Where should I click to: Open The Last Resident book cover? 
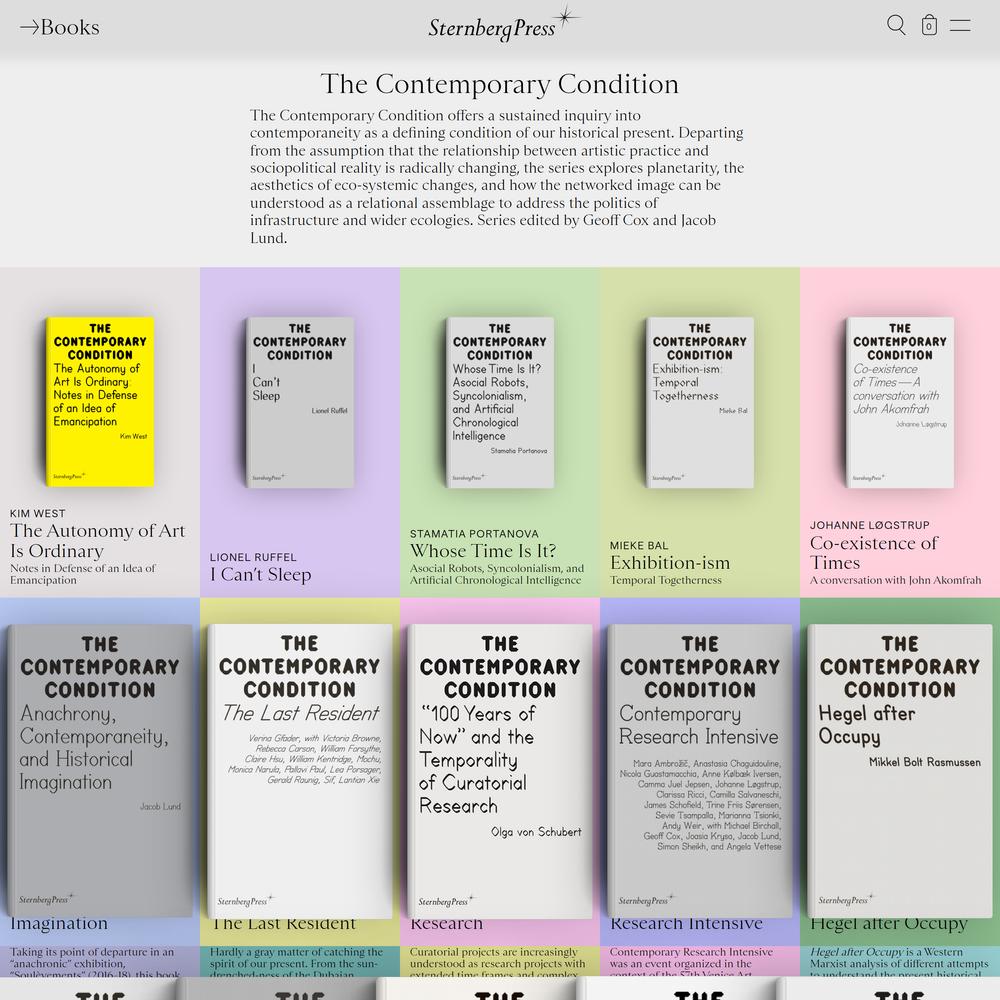click(x=300, y=770)
